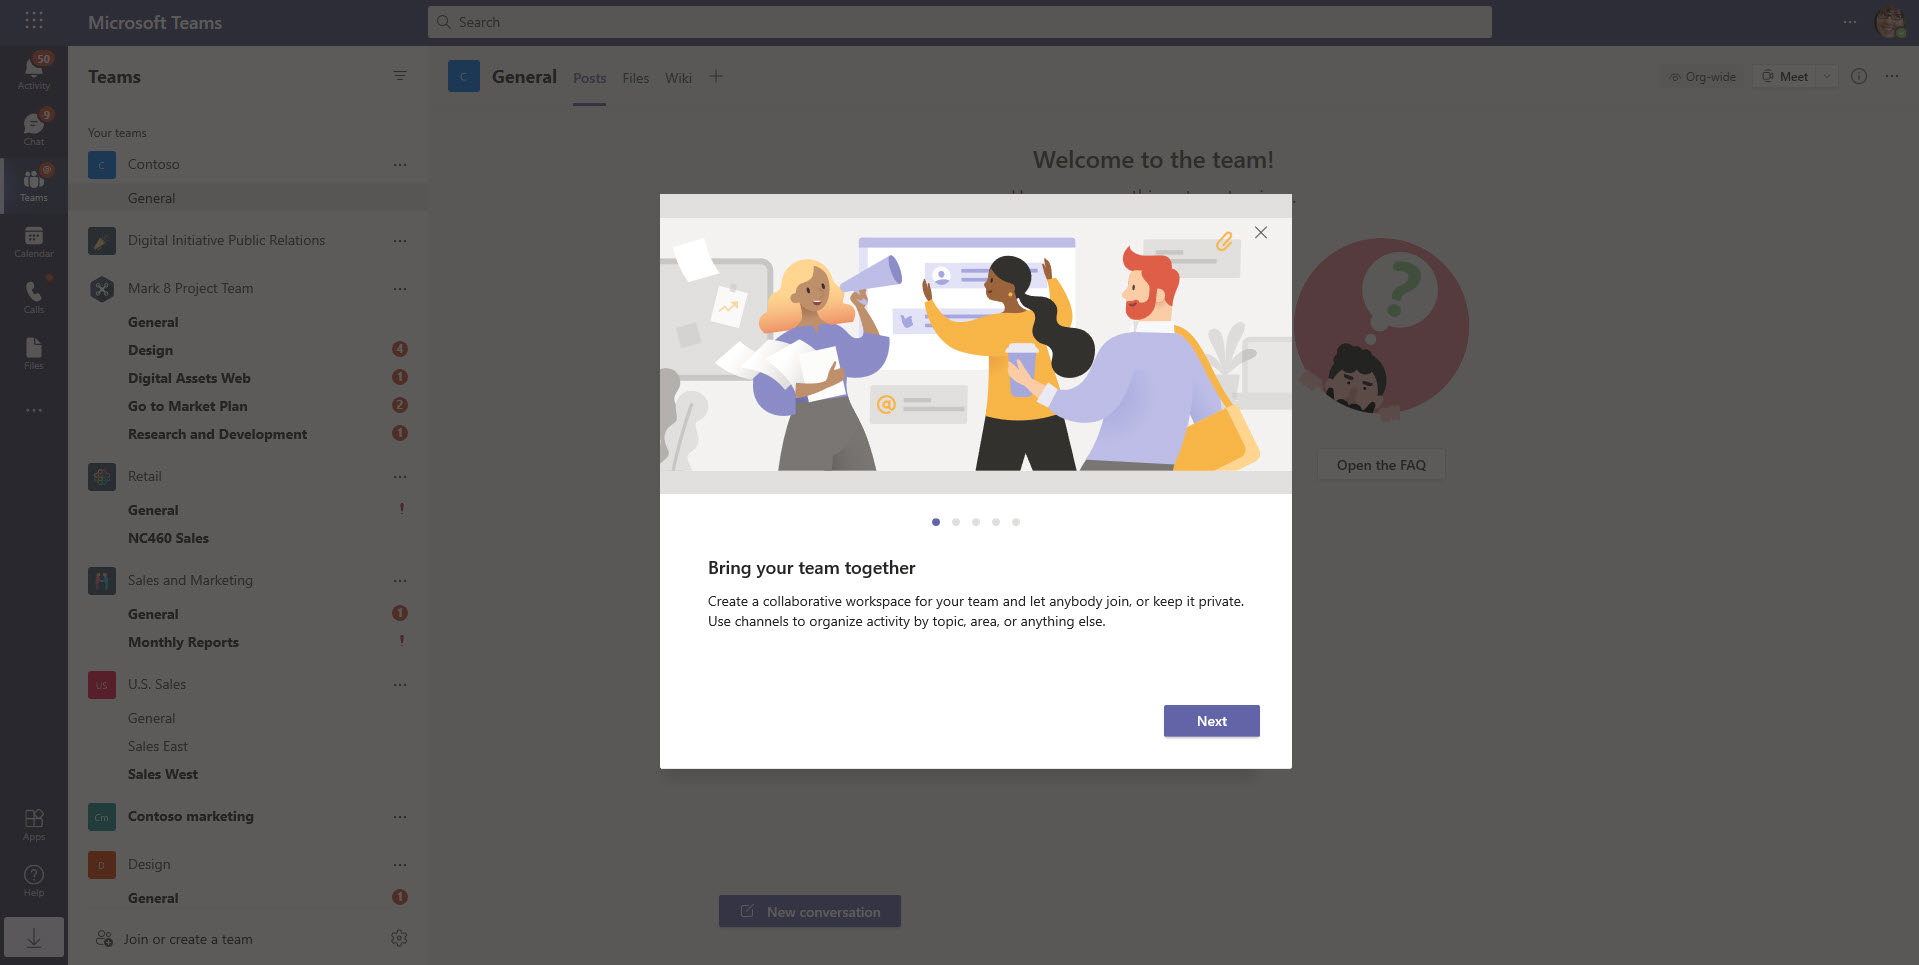Open the teams filter
Image resolution: width=1919 pixels, height=965 pixels.
tap(399, 75)
